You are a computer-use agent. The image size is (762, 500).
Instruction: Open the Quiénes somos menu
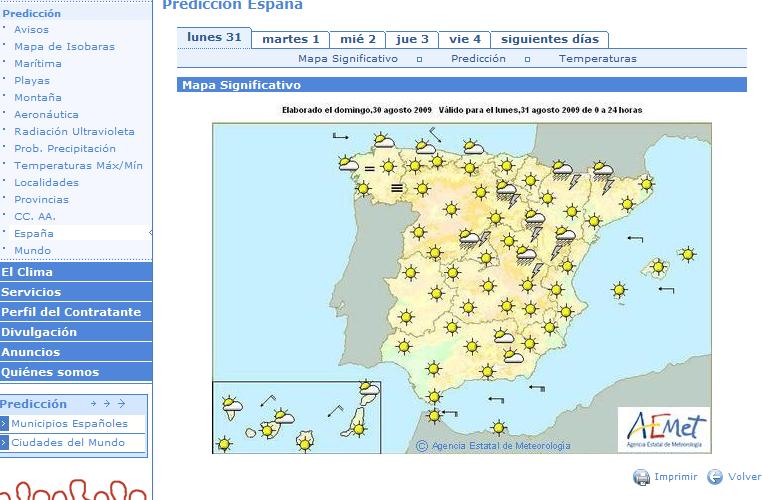tap(76, 372)
